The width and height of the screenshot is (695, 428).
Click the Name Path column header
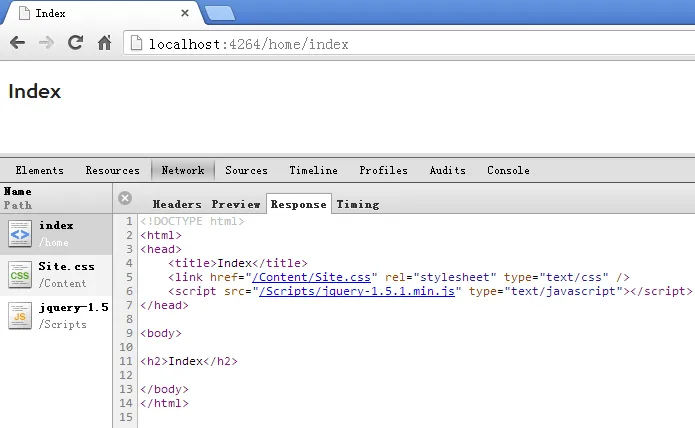[56, 198]
